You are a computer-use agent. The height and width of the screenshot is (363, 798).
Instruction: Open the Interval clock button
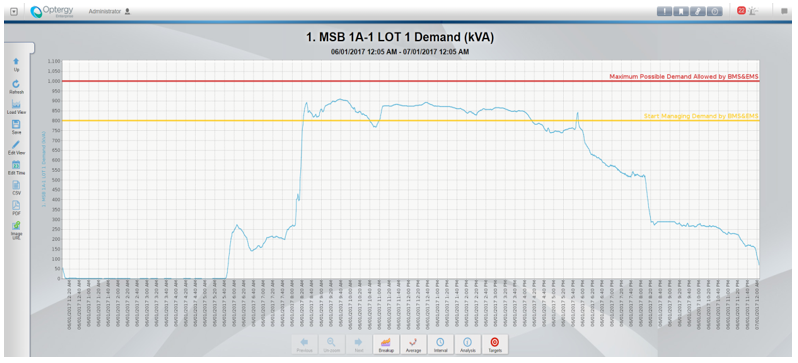(440, 345)
